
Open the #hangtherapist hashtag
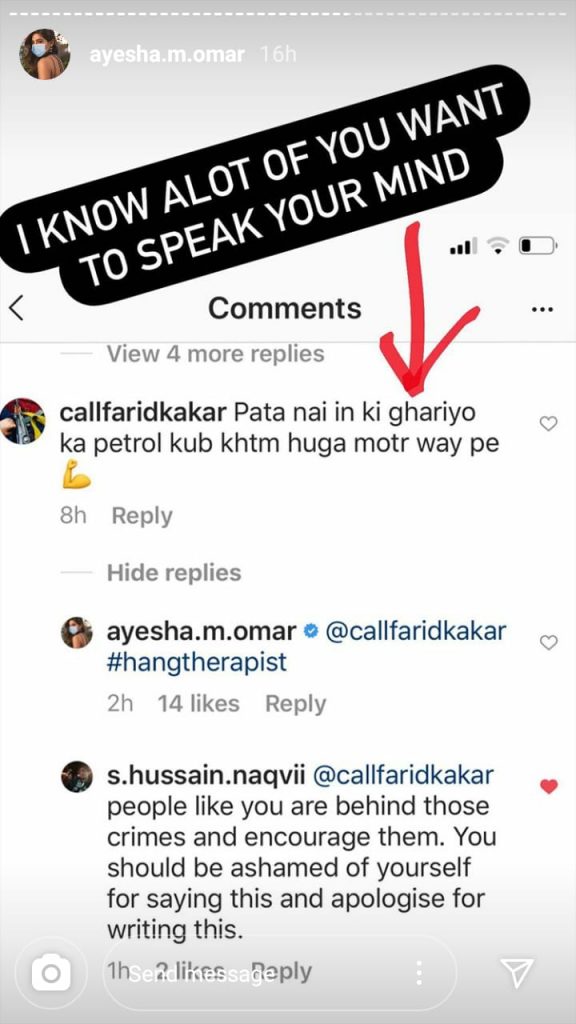[197, 662]
